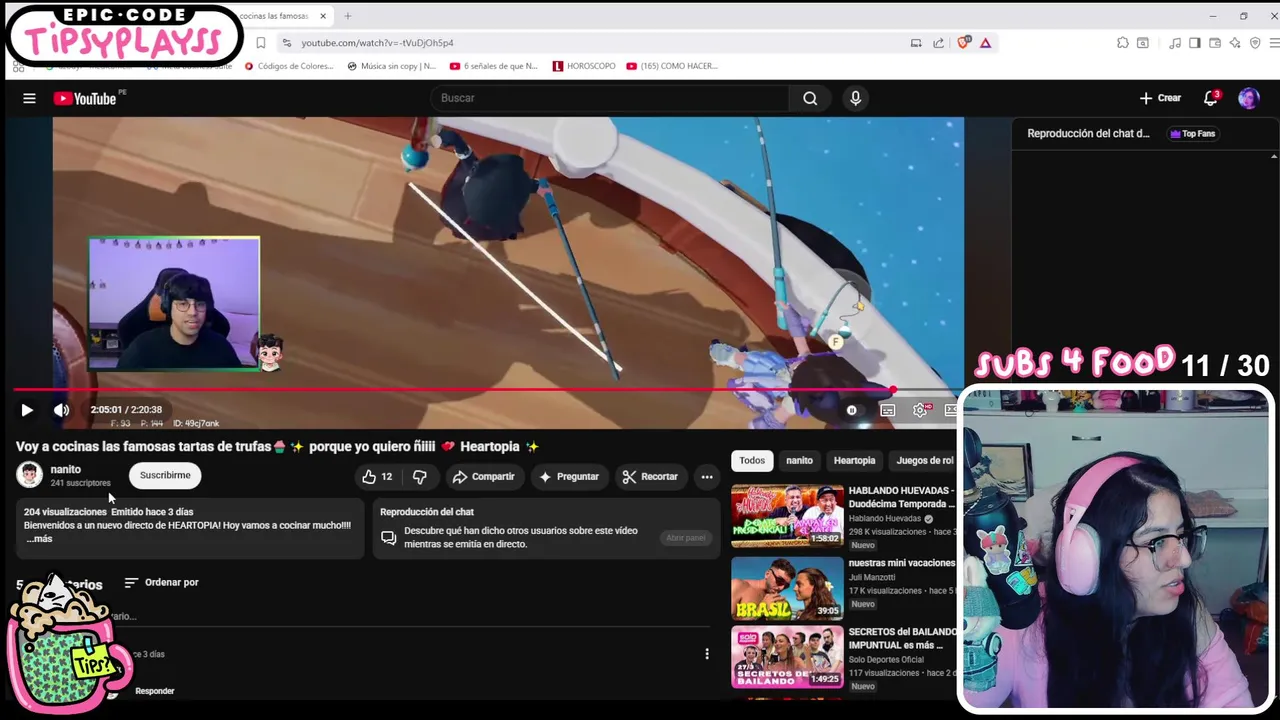1280x720 pixels.
Task: Open SECRETOS del BAILANDO video thumbnail
Action: (x=787, y=657)
